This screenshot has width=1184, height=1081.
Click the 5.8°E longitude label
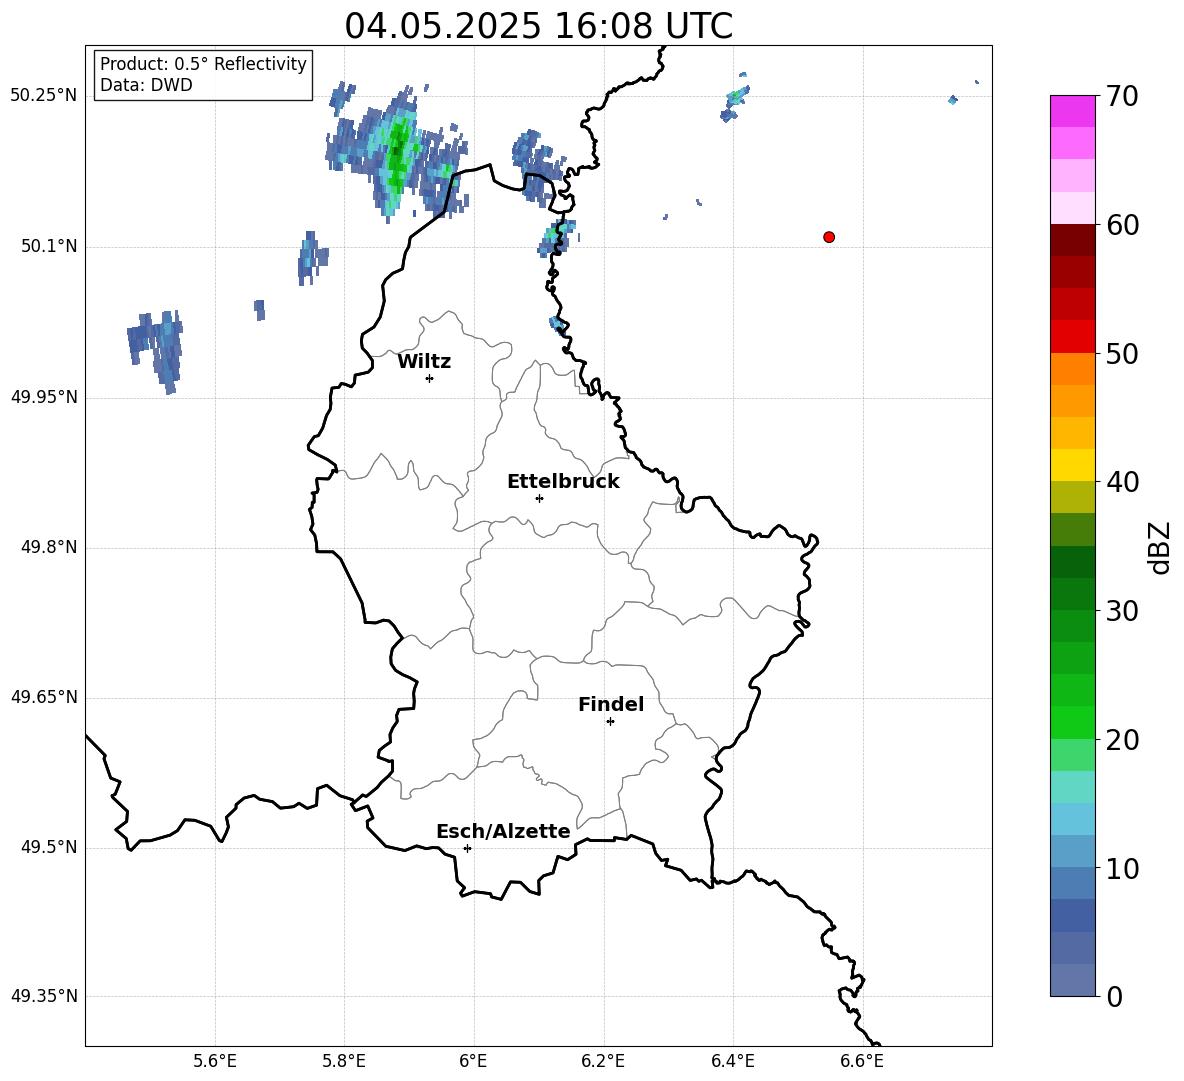(x=344, y=1061)
